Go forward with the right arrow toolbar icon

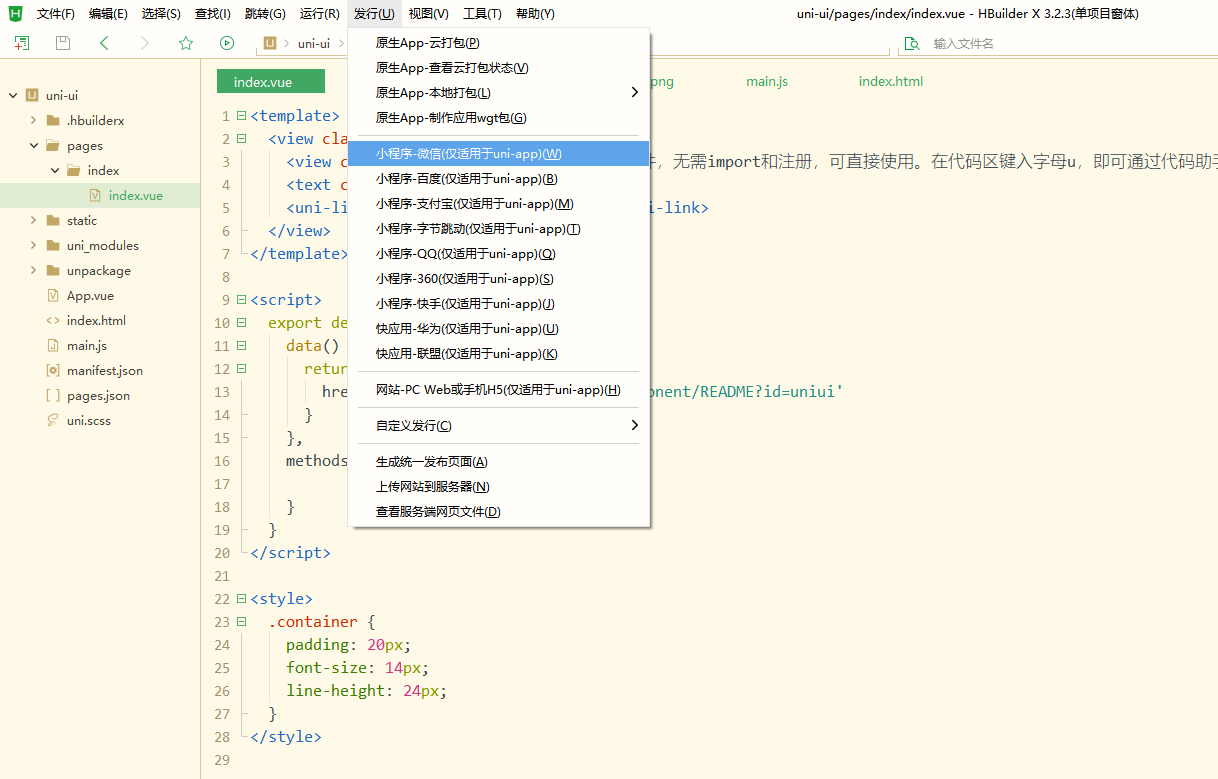click(x=145, y=43)
